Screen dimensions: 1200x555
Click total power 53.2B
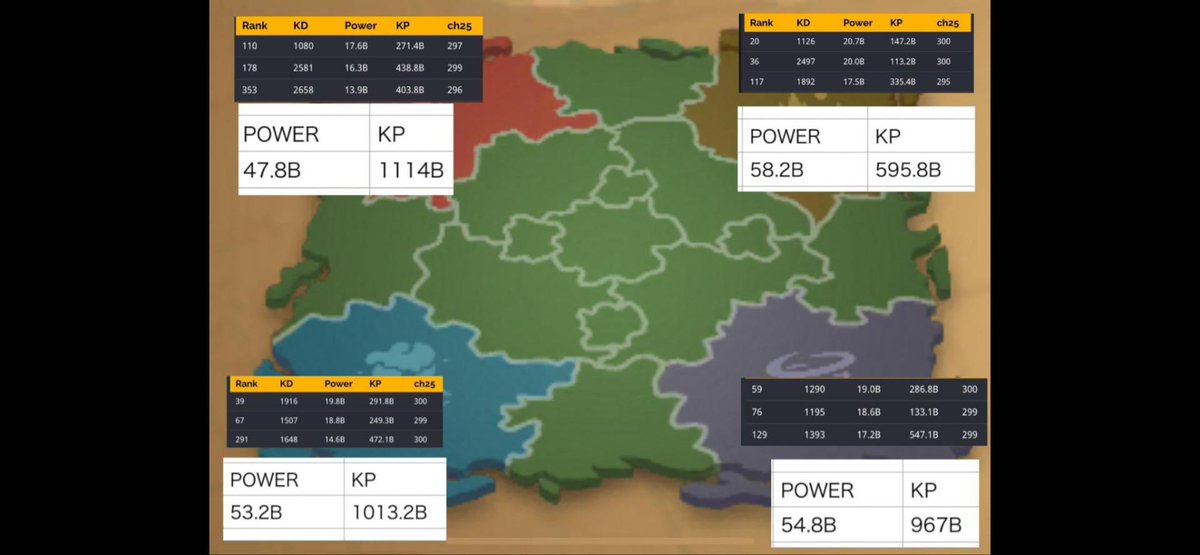(257, 512)
